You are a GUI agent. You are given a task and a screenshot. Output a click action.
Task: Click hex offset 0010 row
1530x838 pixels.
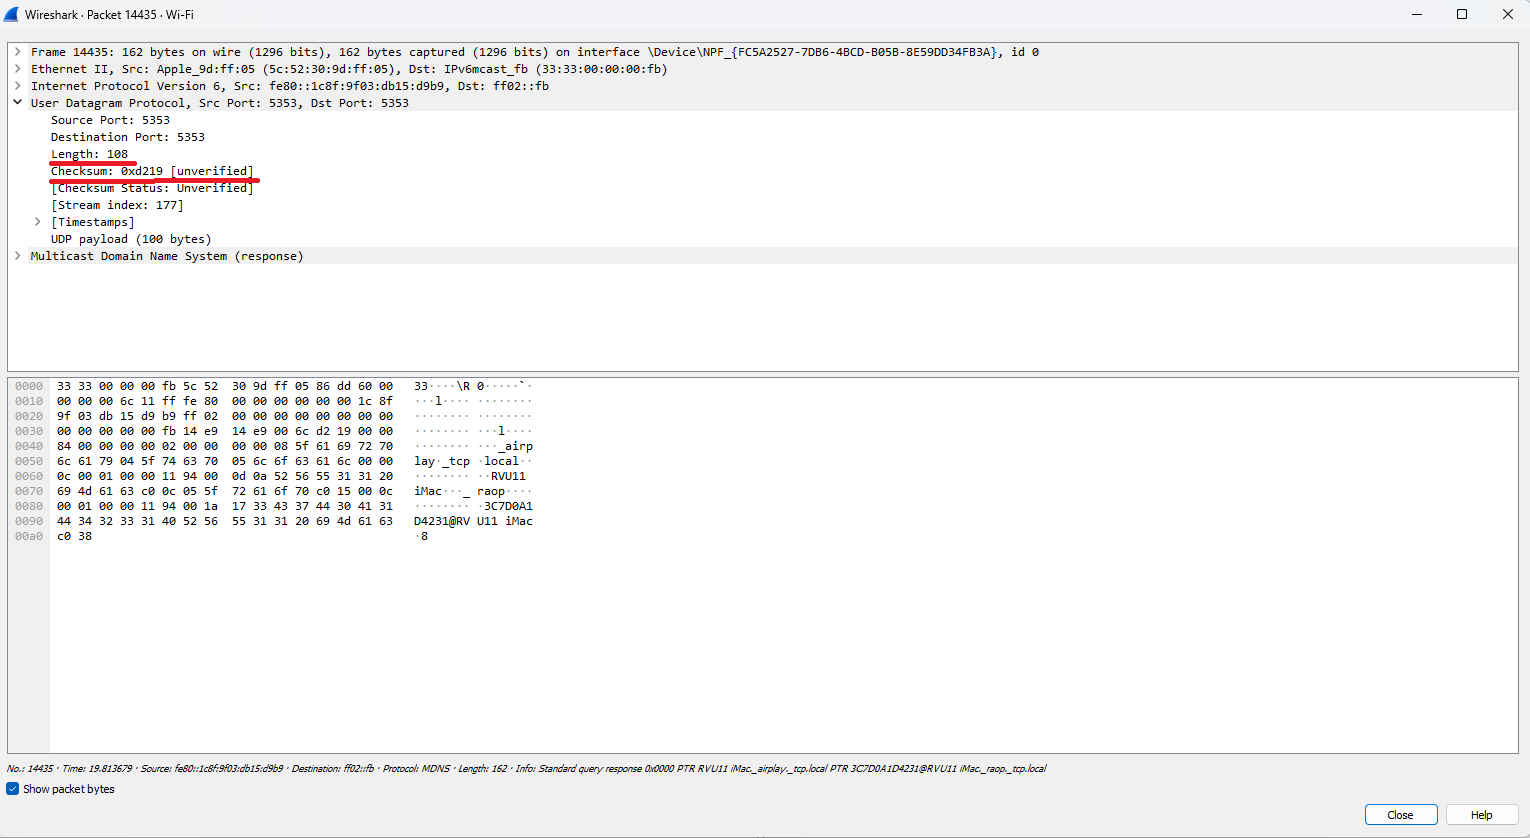pos(29,401)
